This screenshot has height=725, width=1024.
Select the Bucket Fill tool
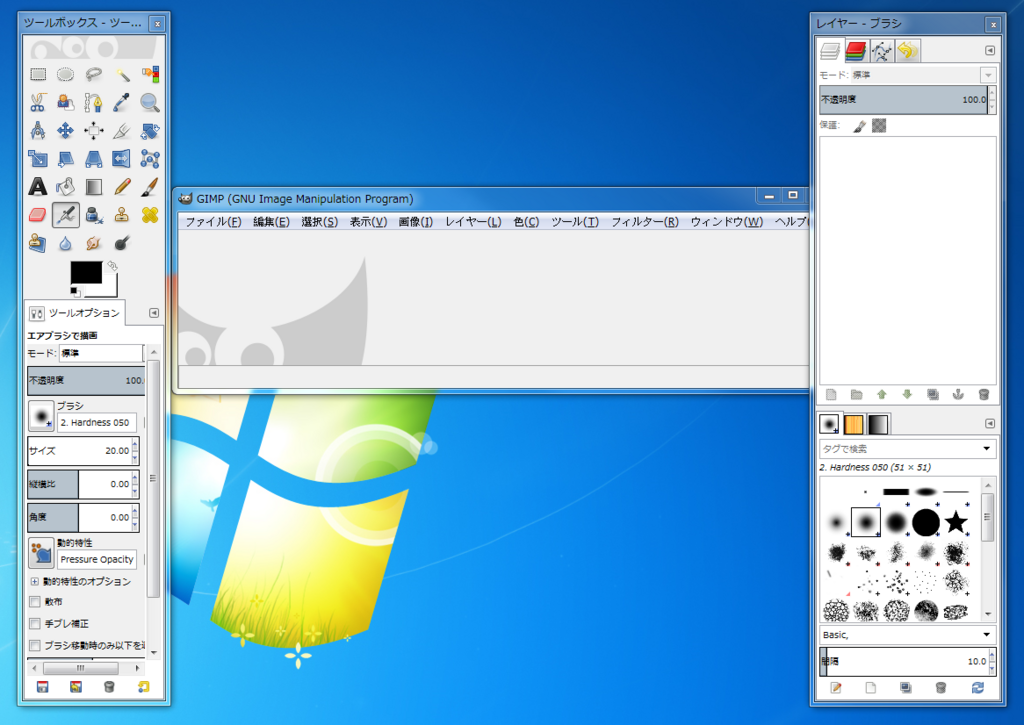point(65,187)
